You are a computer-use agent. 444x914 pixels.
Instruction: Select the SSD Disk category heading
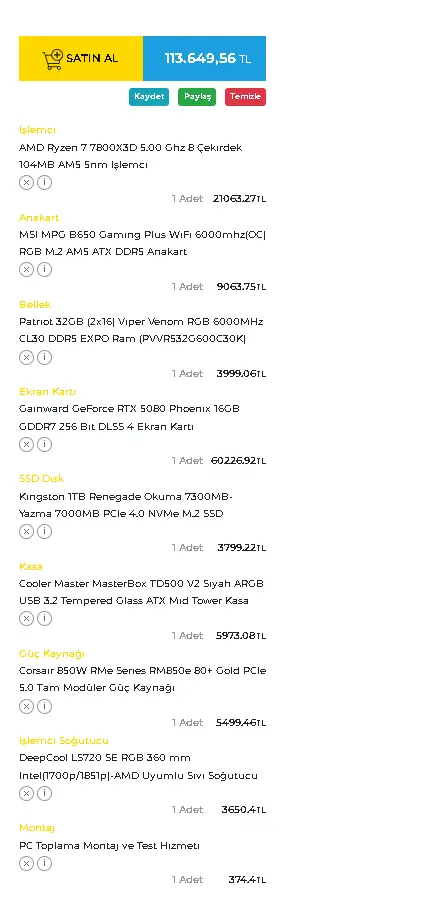[41, 479]
